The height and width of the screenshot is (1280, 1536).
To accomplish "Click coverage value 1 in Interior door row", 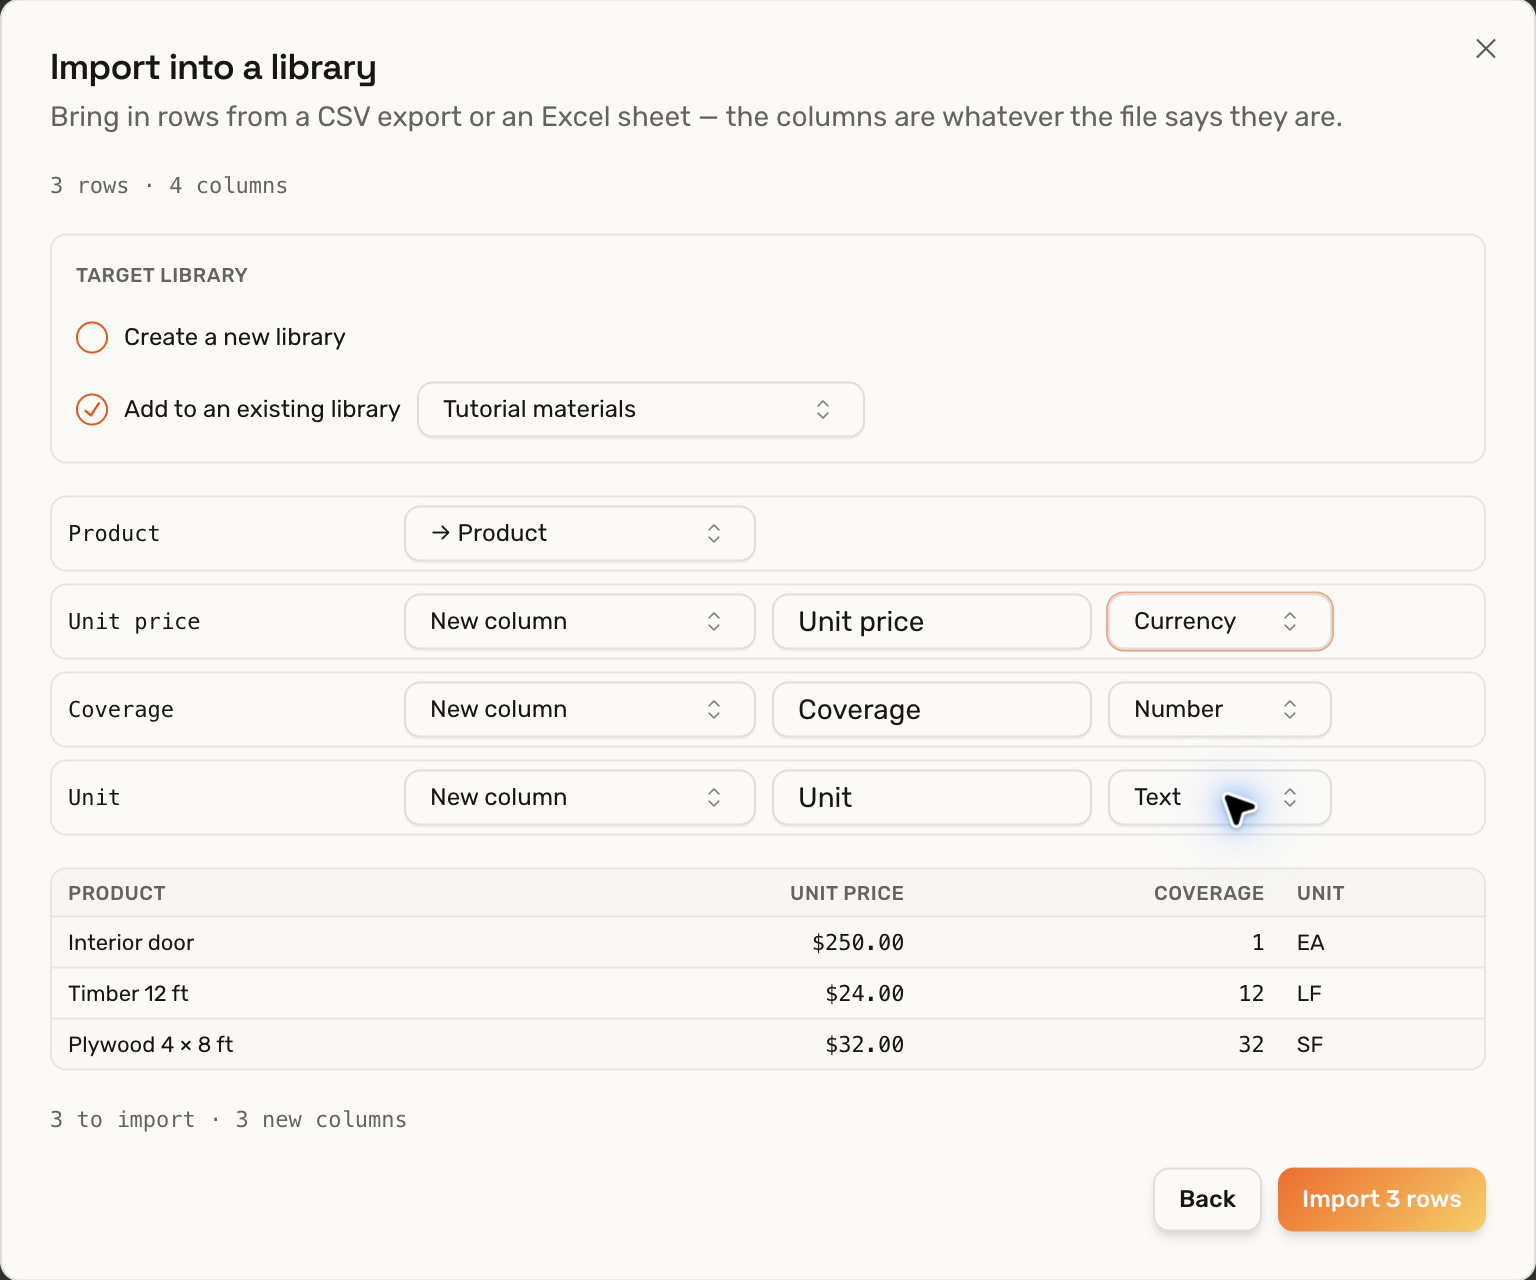I will pos(1258,942).
